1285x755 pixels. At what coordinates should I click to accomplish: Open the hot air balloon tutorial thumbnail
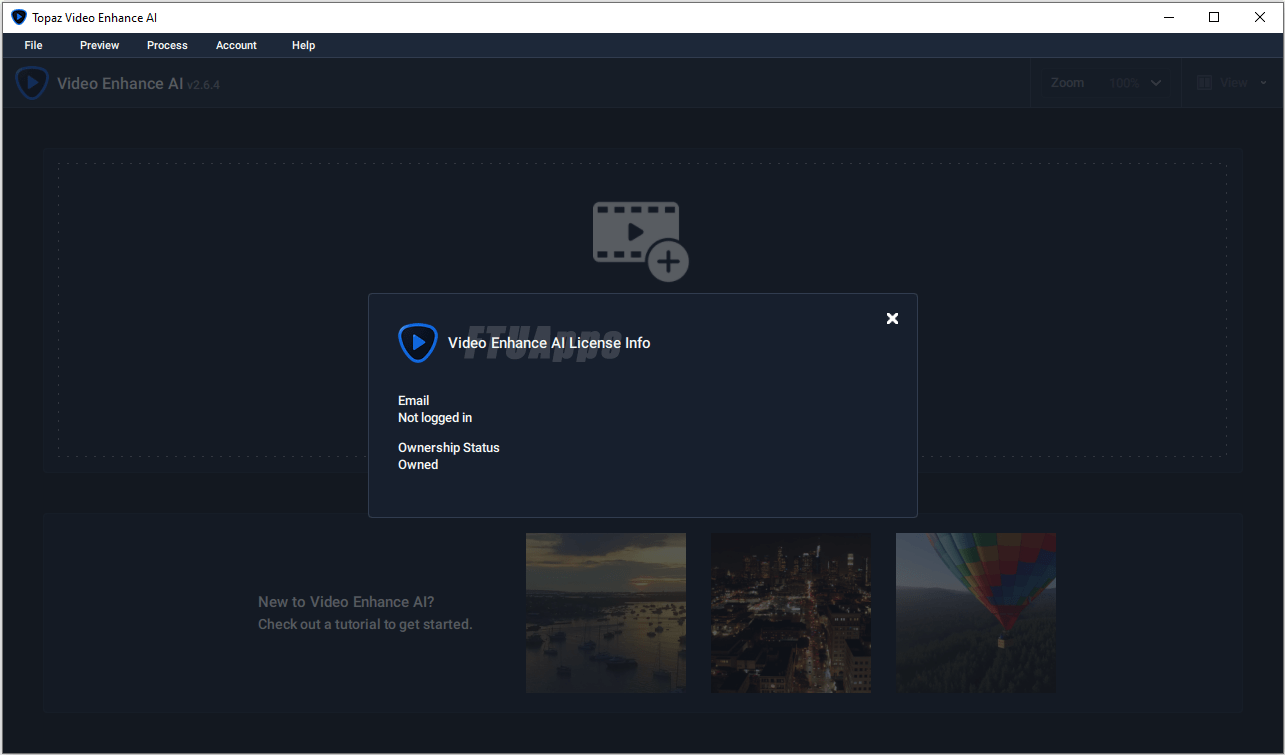tap(976, 613)
